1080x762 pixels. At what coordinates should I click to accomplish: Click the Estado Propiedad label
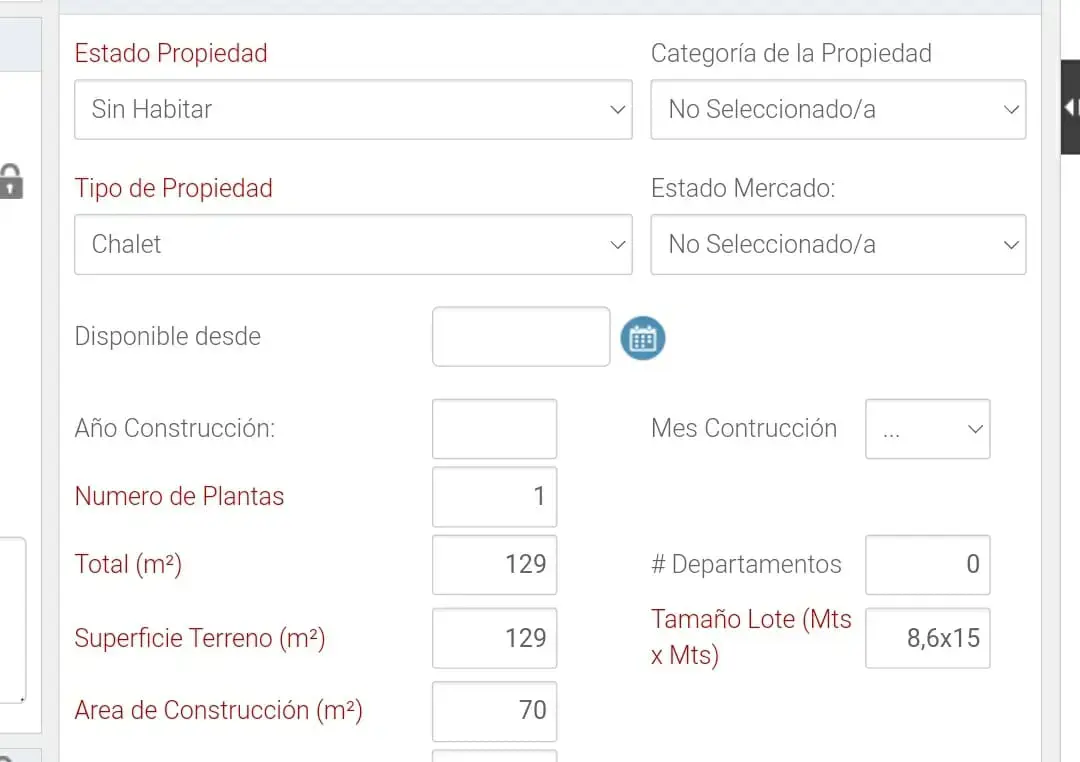pos(171,53)
